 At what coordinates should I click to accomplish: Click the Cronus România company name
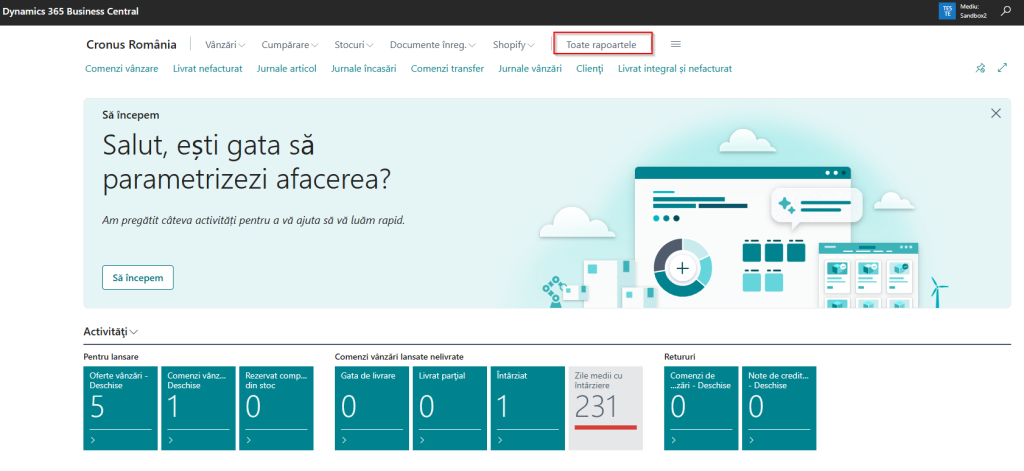click(x=131, y=44)
